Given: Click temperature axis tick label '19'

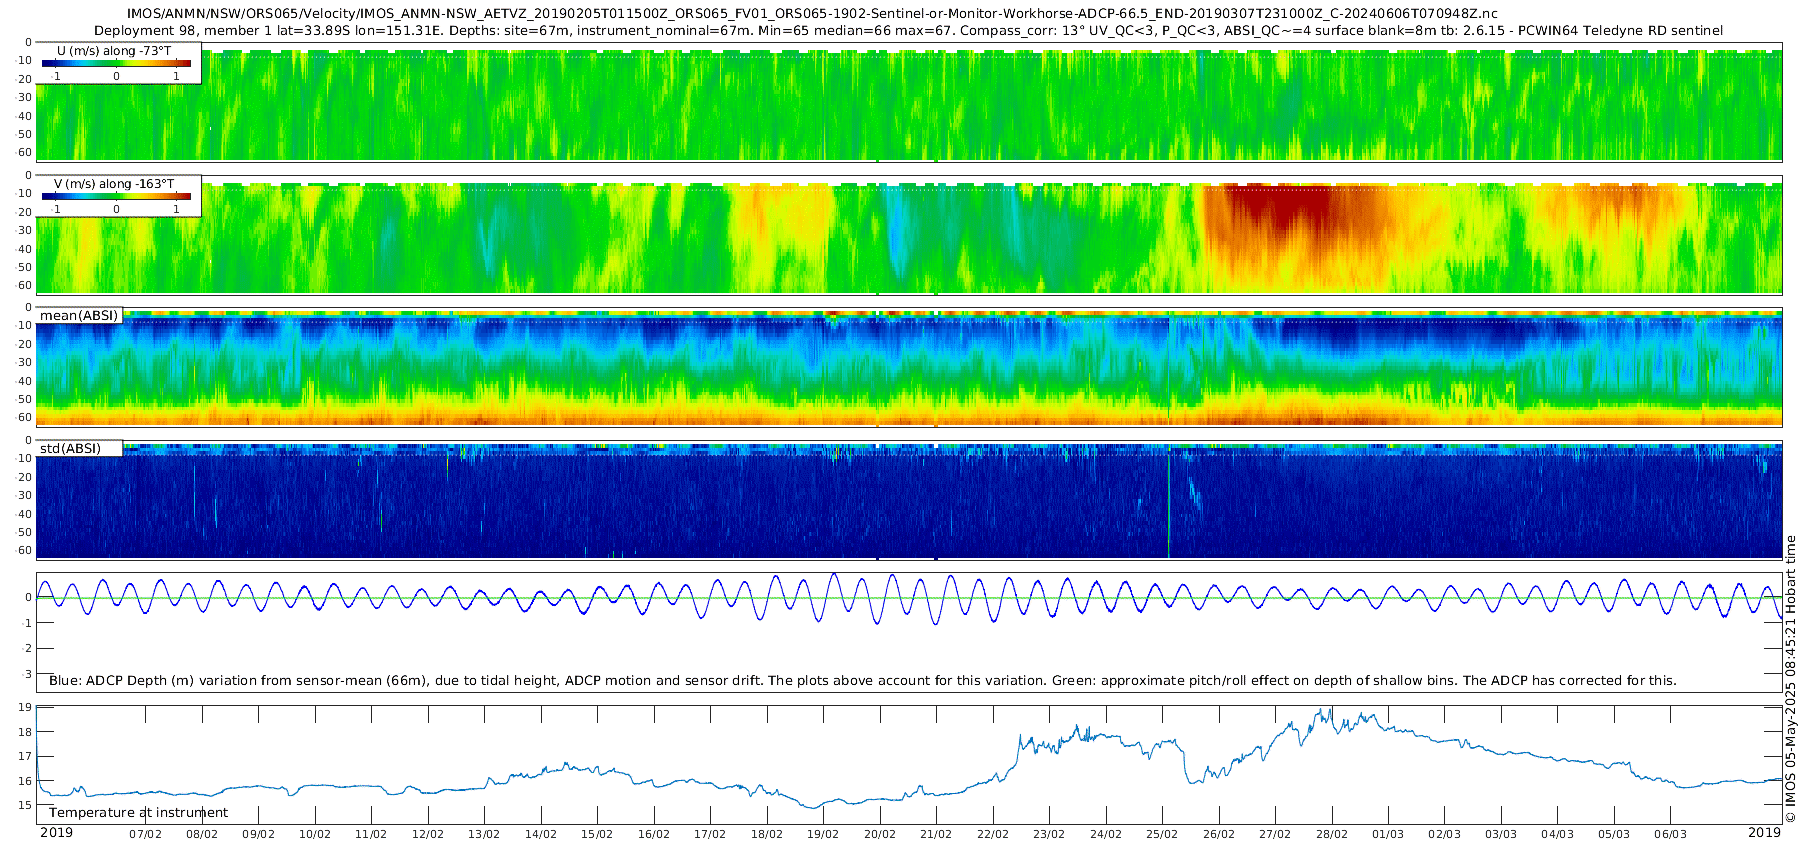Looking at the screenshot, I should click(x=25, y=707).
